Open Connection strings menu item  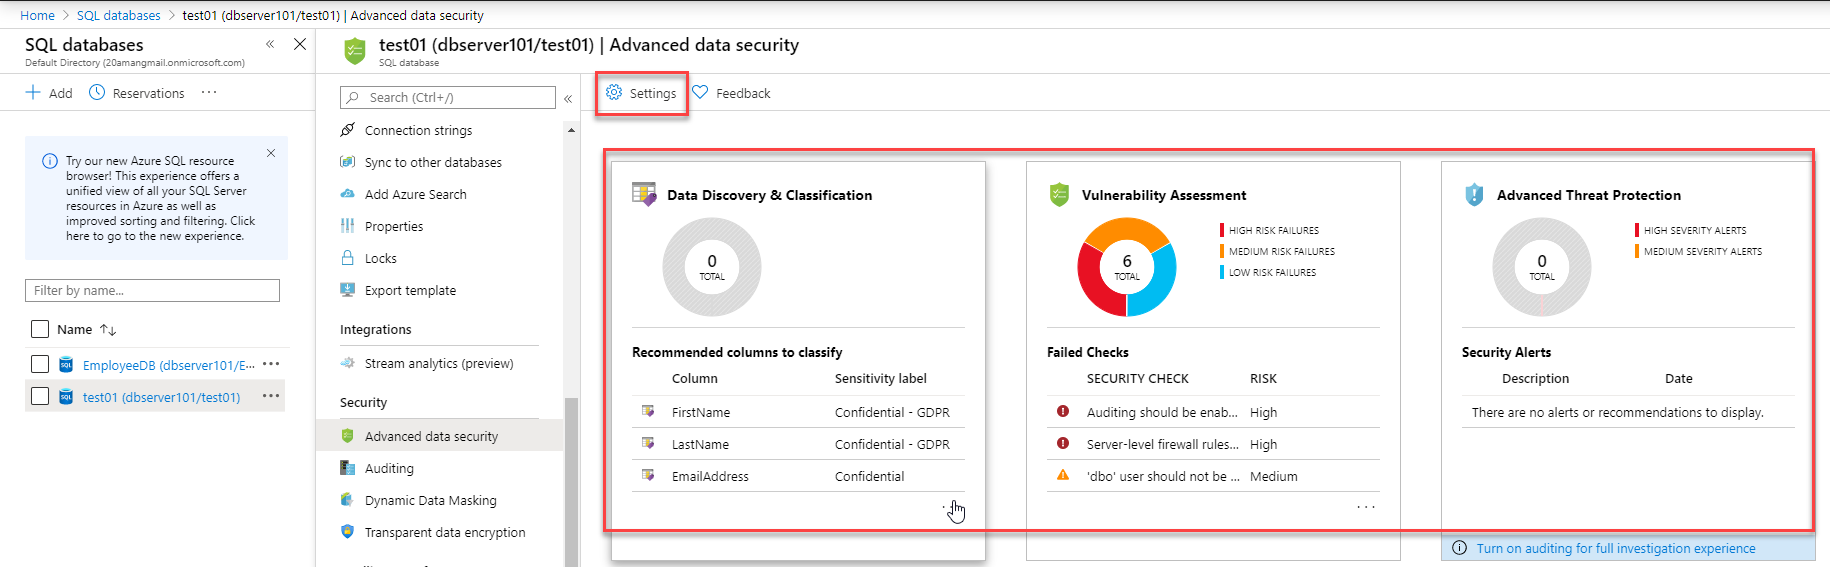click(x=418, y=130)
